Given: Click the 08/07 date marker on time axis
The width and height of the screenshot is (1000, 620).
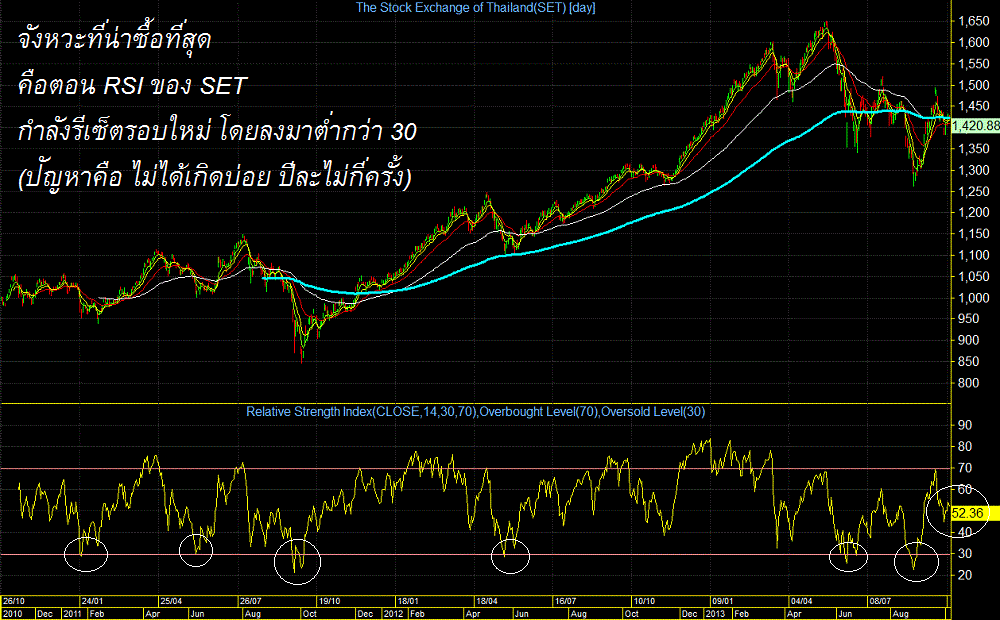Looking at the screenshot, I should coord(881,602).
